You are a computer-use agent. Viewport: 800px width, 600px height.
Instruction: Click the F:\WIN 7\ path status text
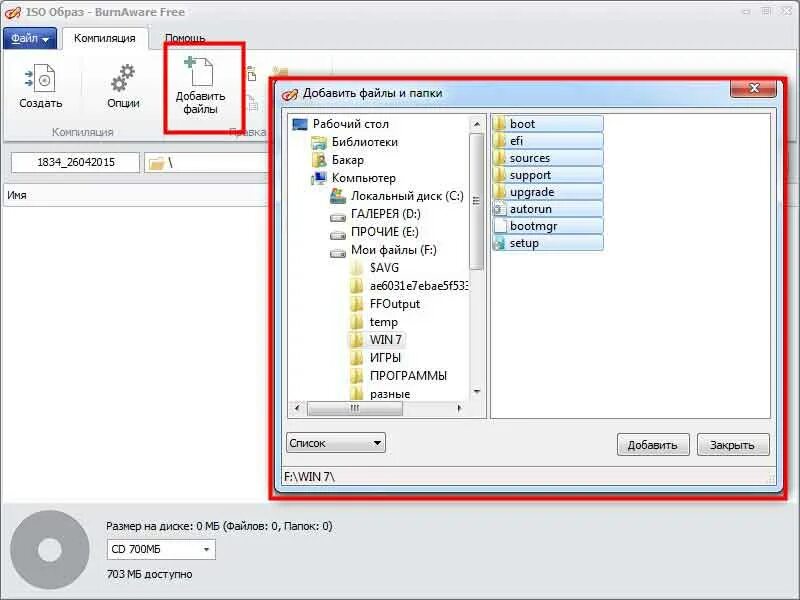[x=309, y=477]
